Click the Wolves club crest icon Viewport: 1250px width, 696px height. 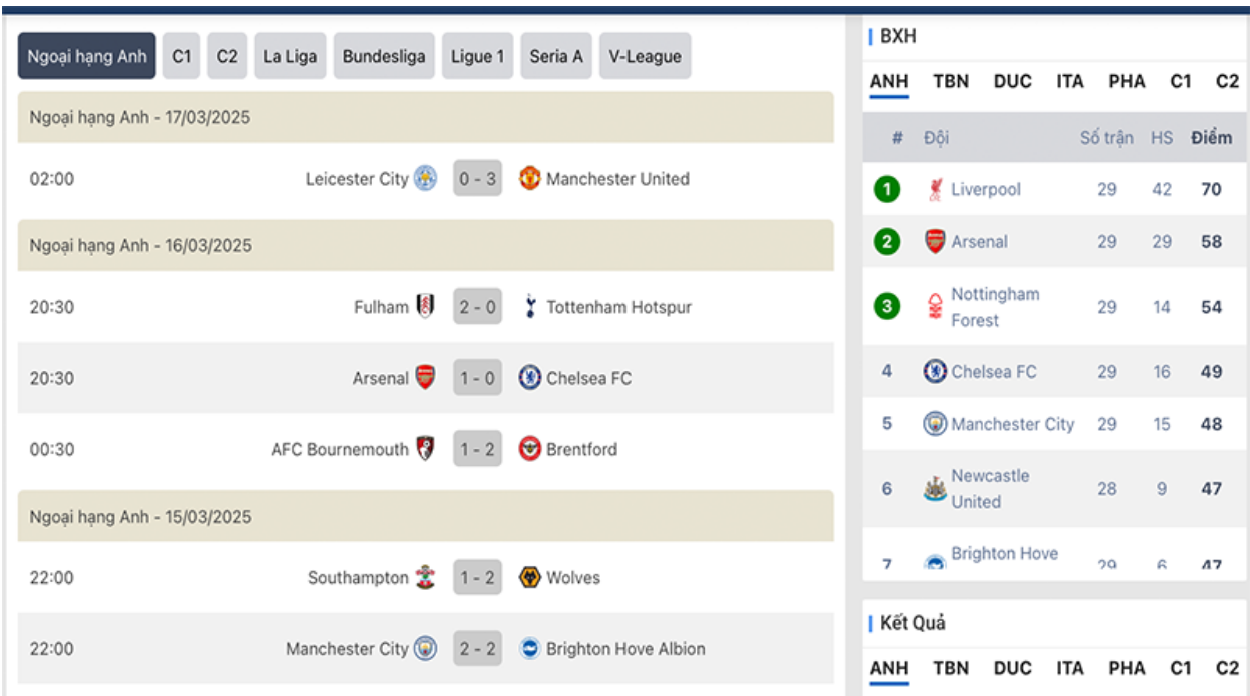530,577
